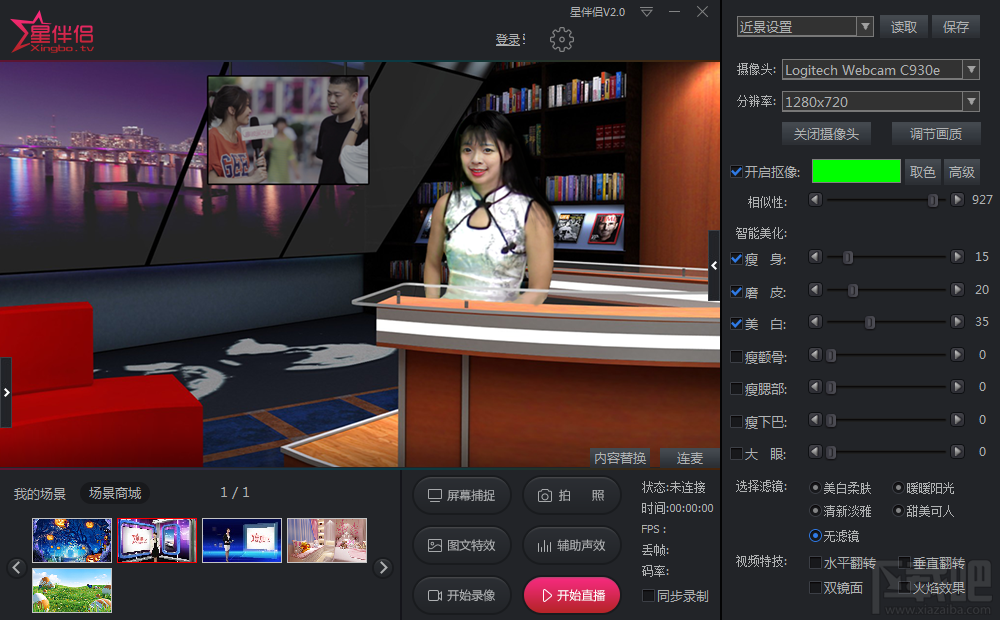Click the 开始直播 button
This screenshot has width=1000, height=620.
coord(571,595)
